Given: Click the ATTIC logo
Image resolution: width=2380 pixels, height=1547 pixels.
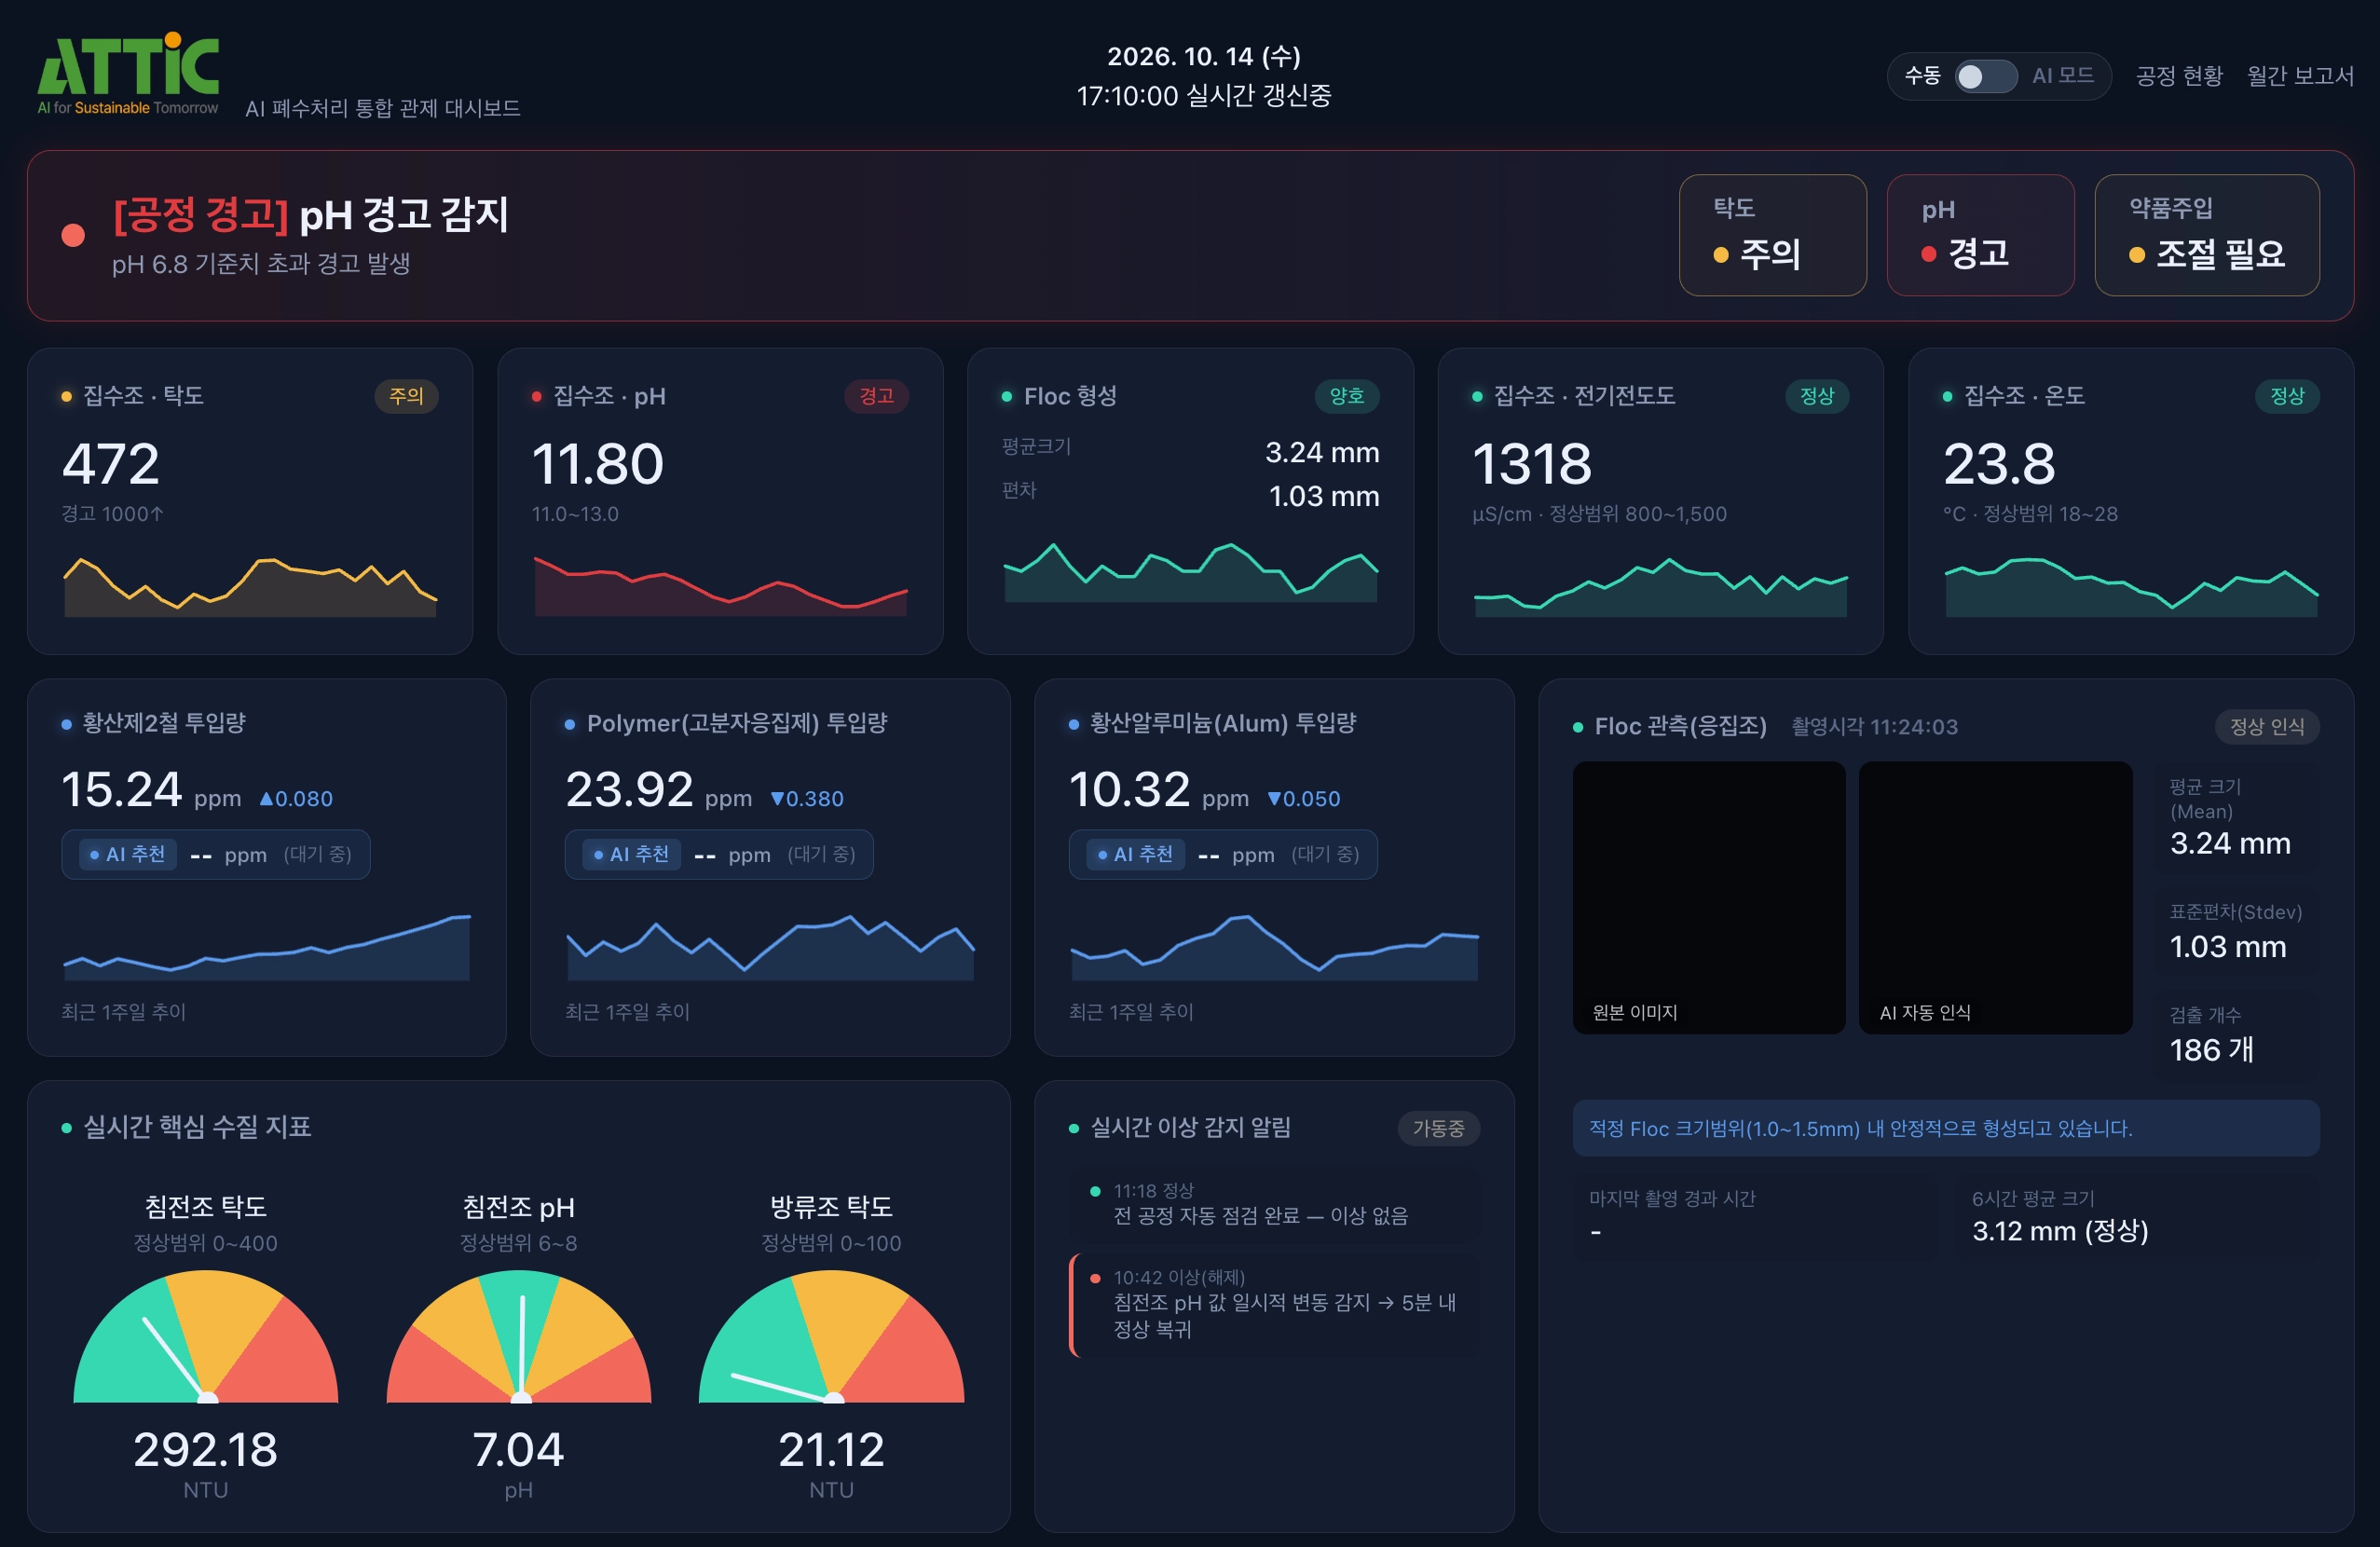Looking at the screenshot, I should (128, 73).
